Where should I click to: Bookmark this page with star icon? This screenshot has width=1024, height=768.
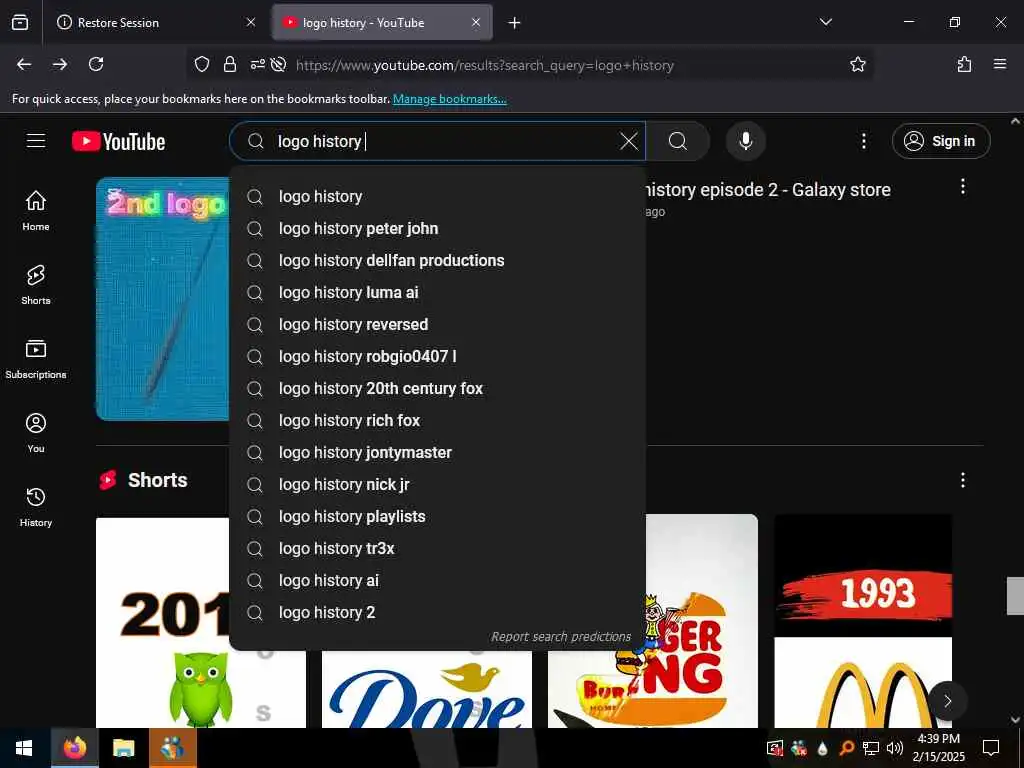[x=857, y=64]
